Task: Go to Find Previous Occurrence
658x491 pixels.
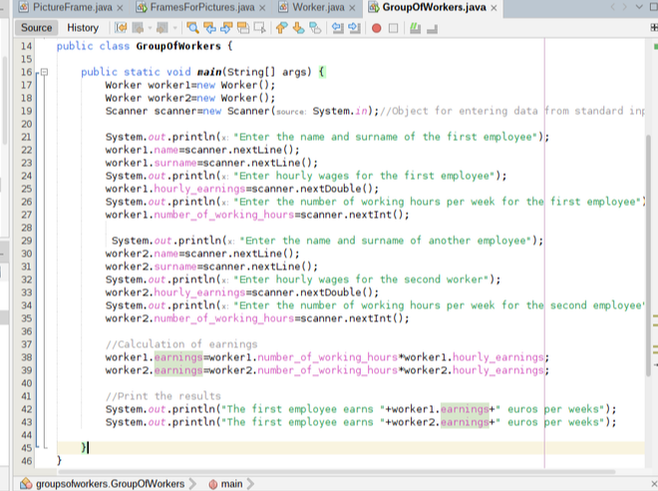Action: click(209, 28)
